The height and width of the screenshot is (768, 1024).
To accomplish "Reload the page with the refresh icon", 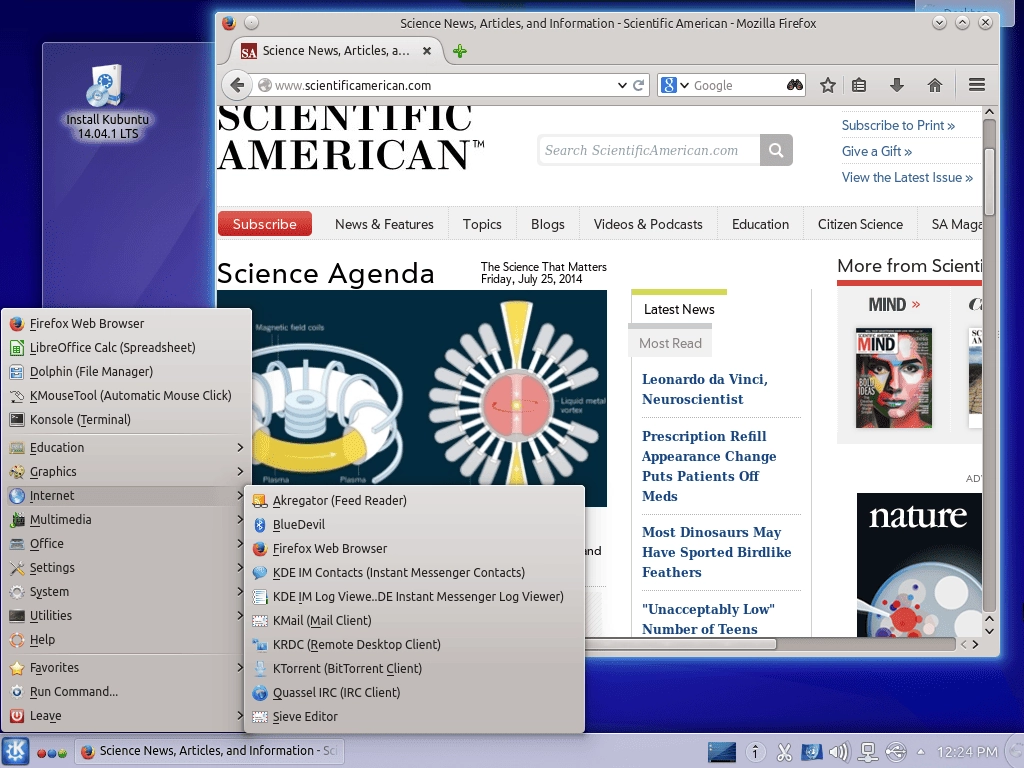I will [x=639, y=85].
